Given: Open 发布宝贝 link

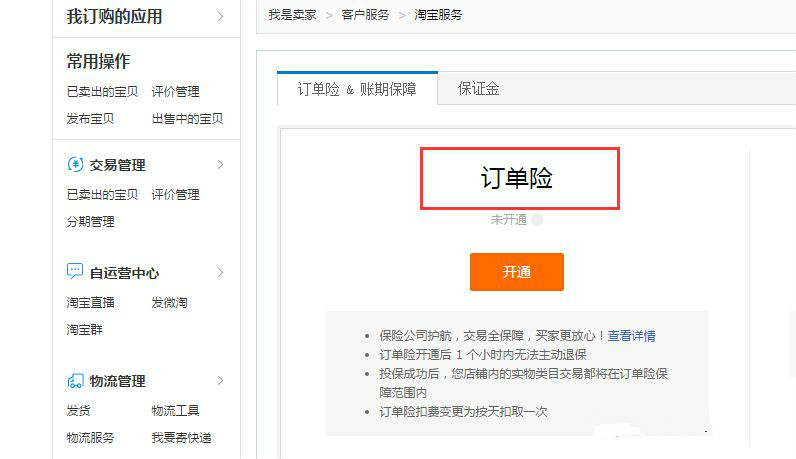Looking at the screenshot, I should click(x=90, y=119).
